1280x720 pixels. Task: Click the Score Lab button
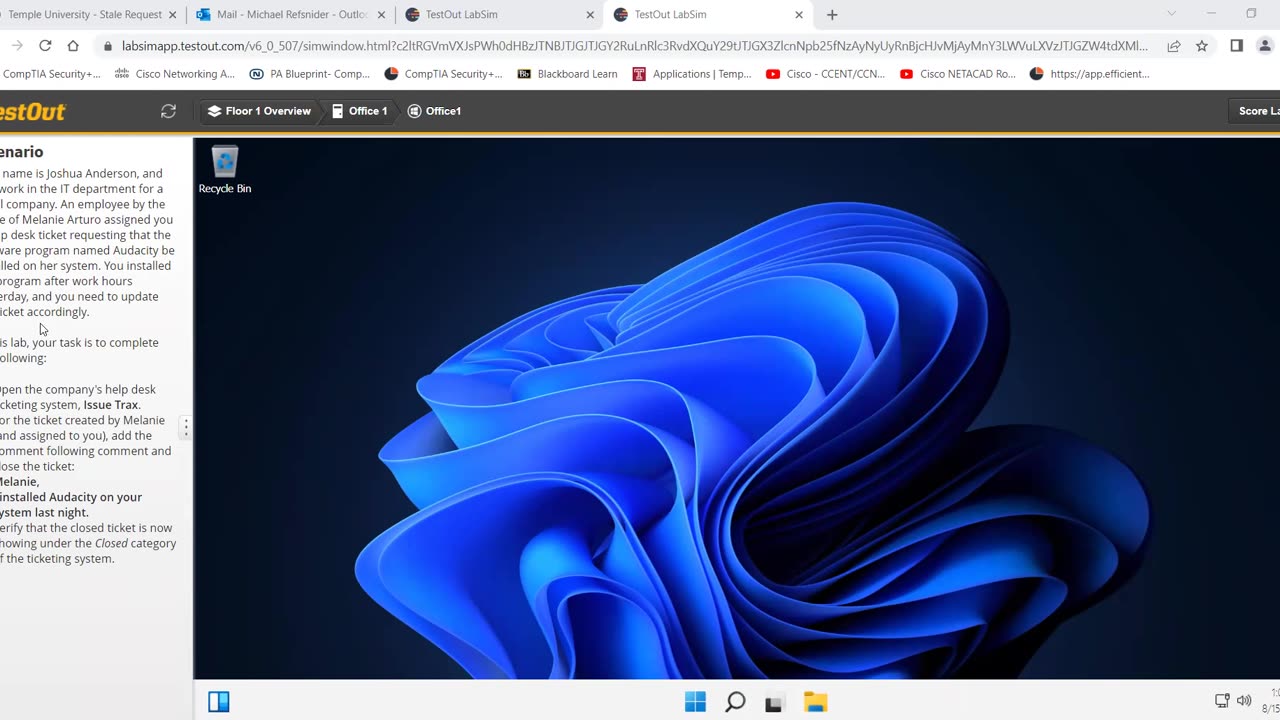click(x=1255, y=111)
